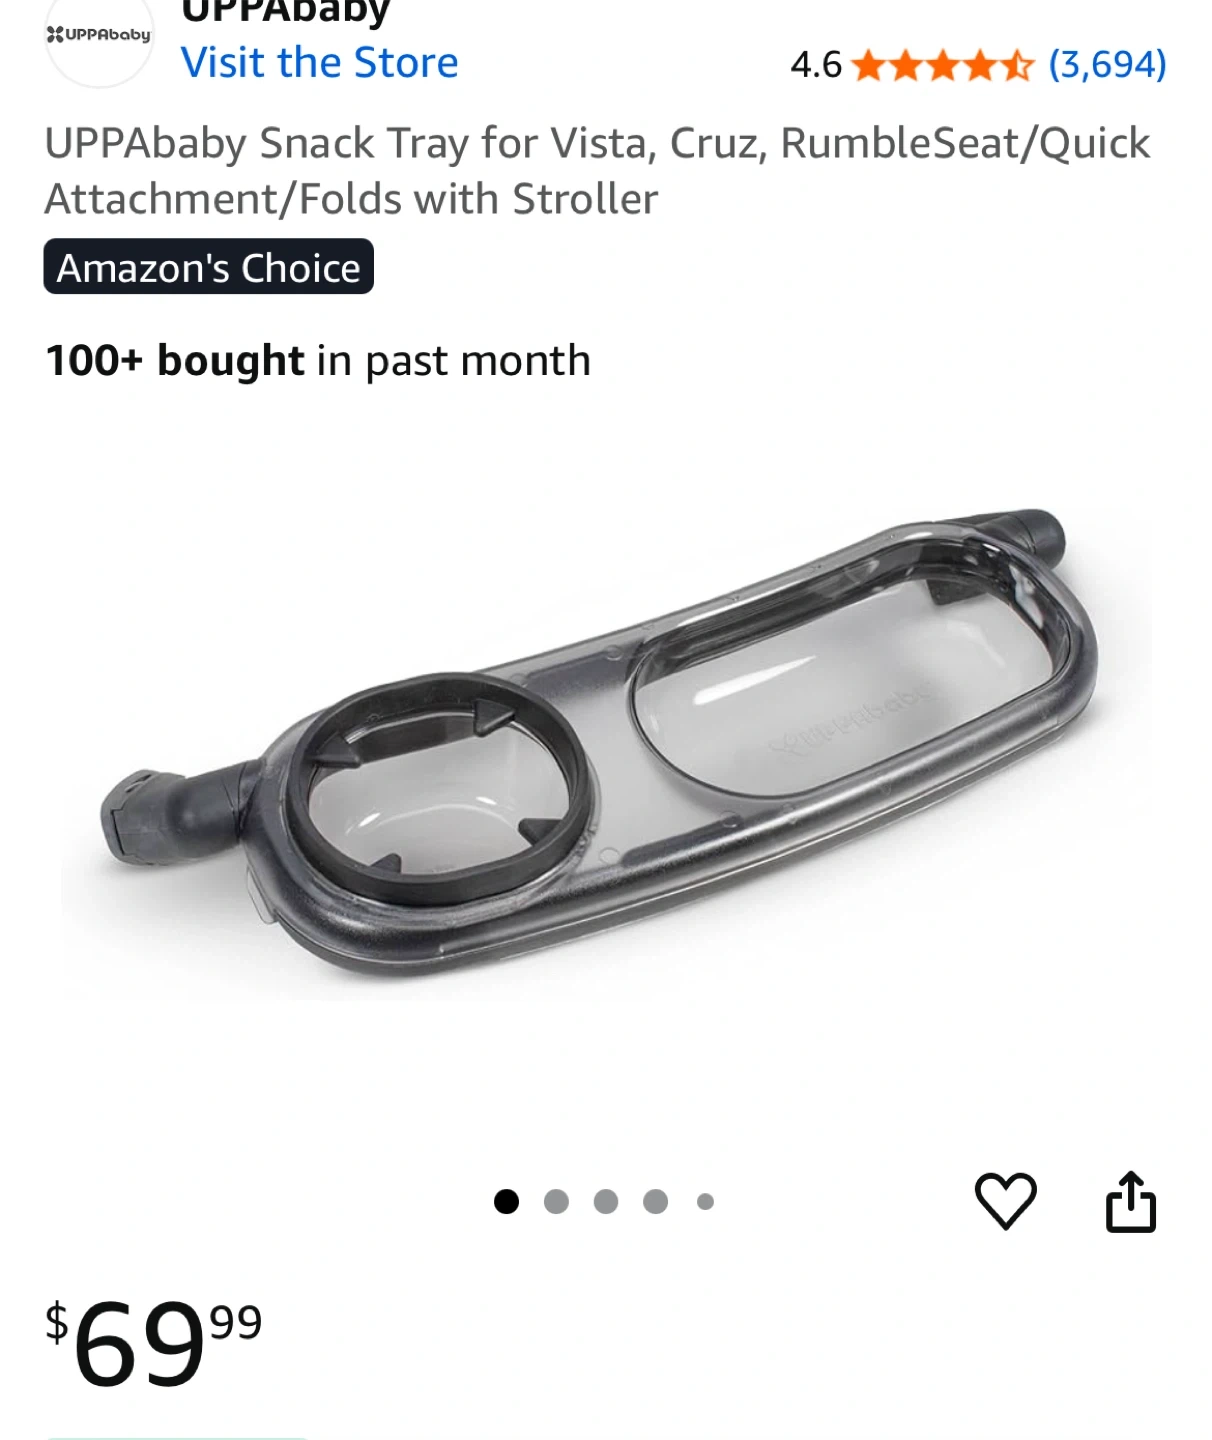Tap the share icon
This screenshot has width=1212, height=1440.
(x=1130, y=1201)
